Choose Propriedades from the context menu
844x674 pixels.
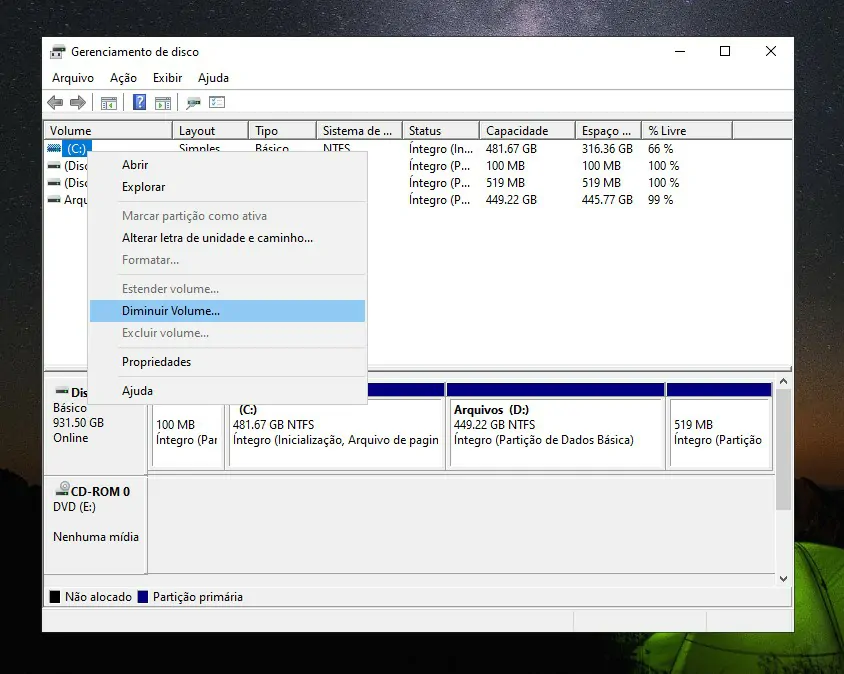(x=228, y=362)
